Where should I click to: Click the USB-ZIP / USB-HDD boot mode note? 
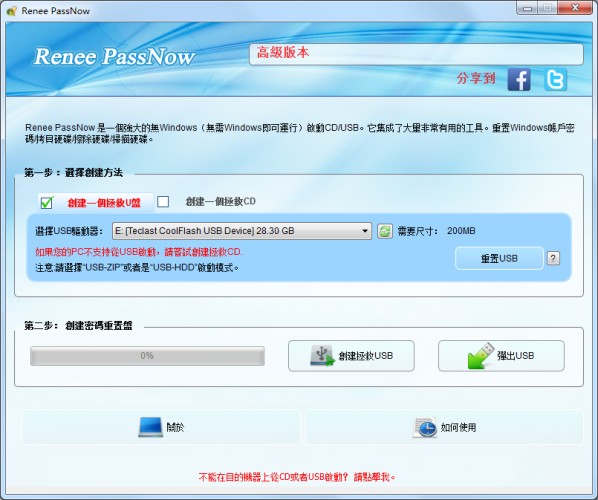pos(137,268)
